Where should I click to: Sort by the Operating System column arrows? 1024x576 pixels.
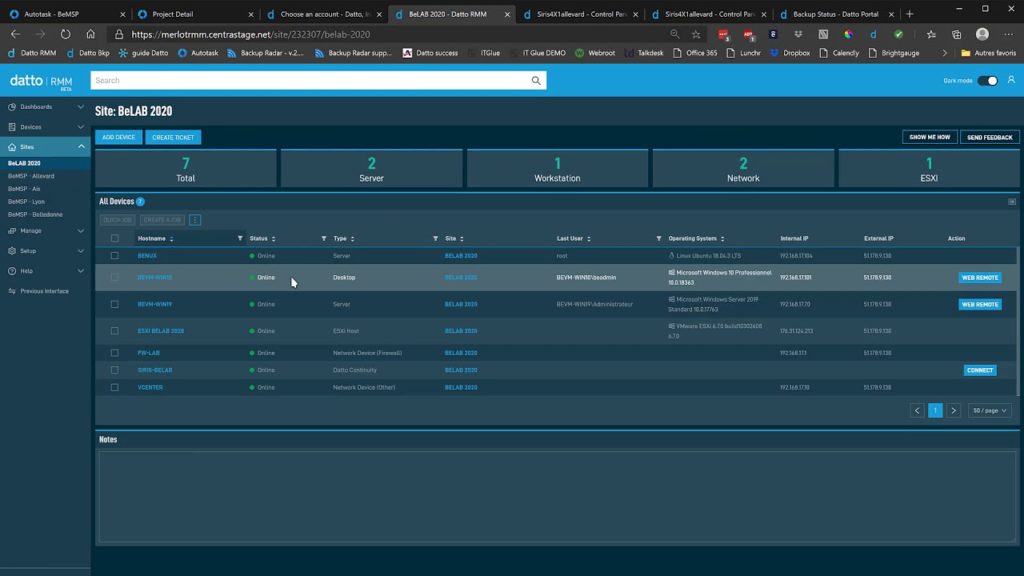[x=722, y=239]
